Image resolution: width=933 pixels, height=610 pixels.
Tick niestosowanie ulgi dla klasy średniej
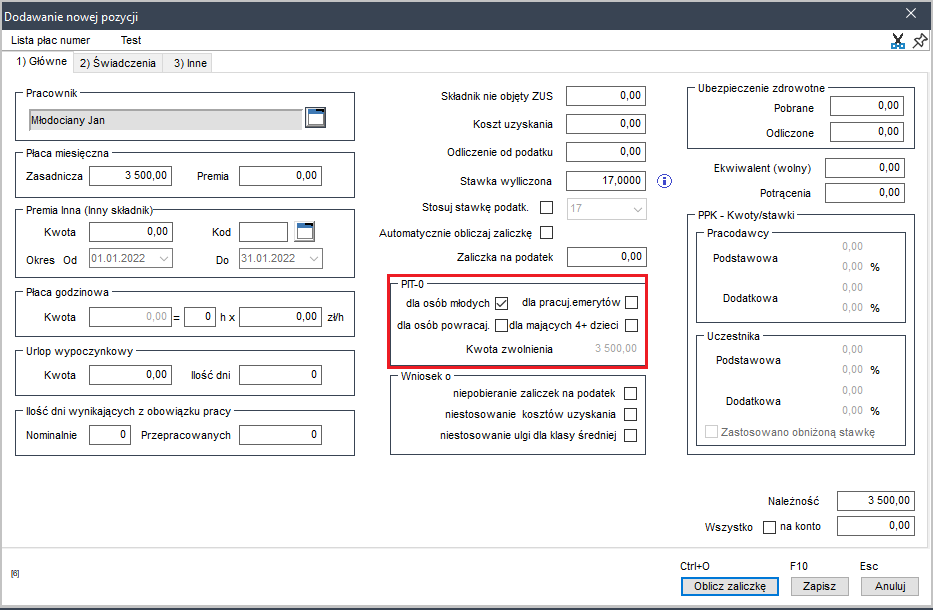[x=630, y=436]
